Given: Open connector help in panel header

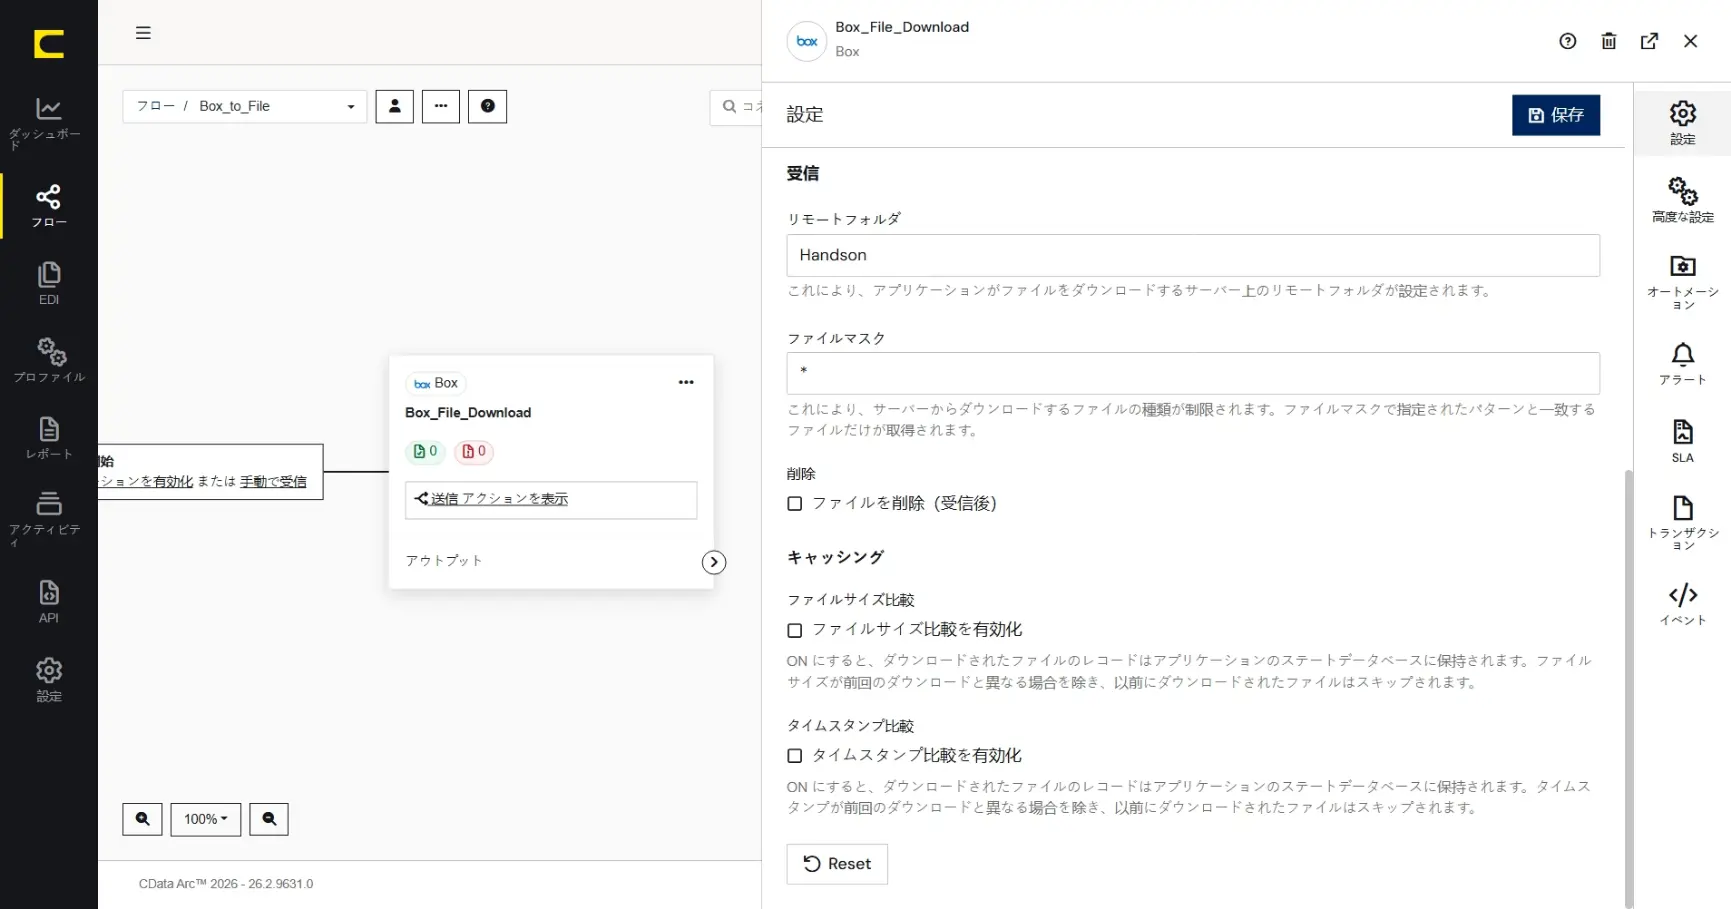Looking at the screenshot, I should point(1568,41).
